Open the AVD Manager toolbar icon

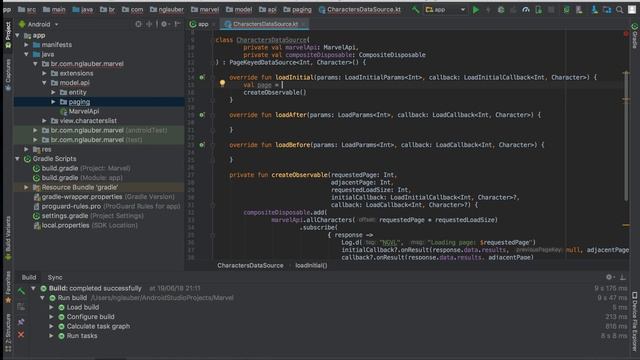click(579, 9)
